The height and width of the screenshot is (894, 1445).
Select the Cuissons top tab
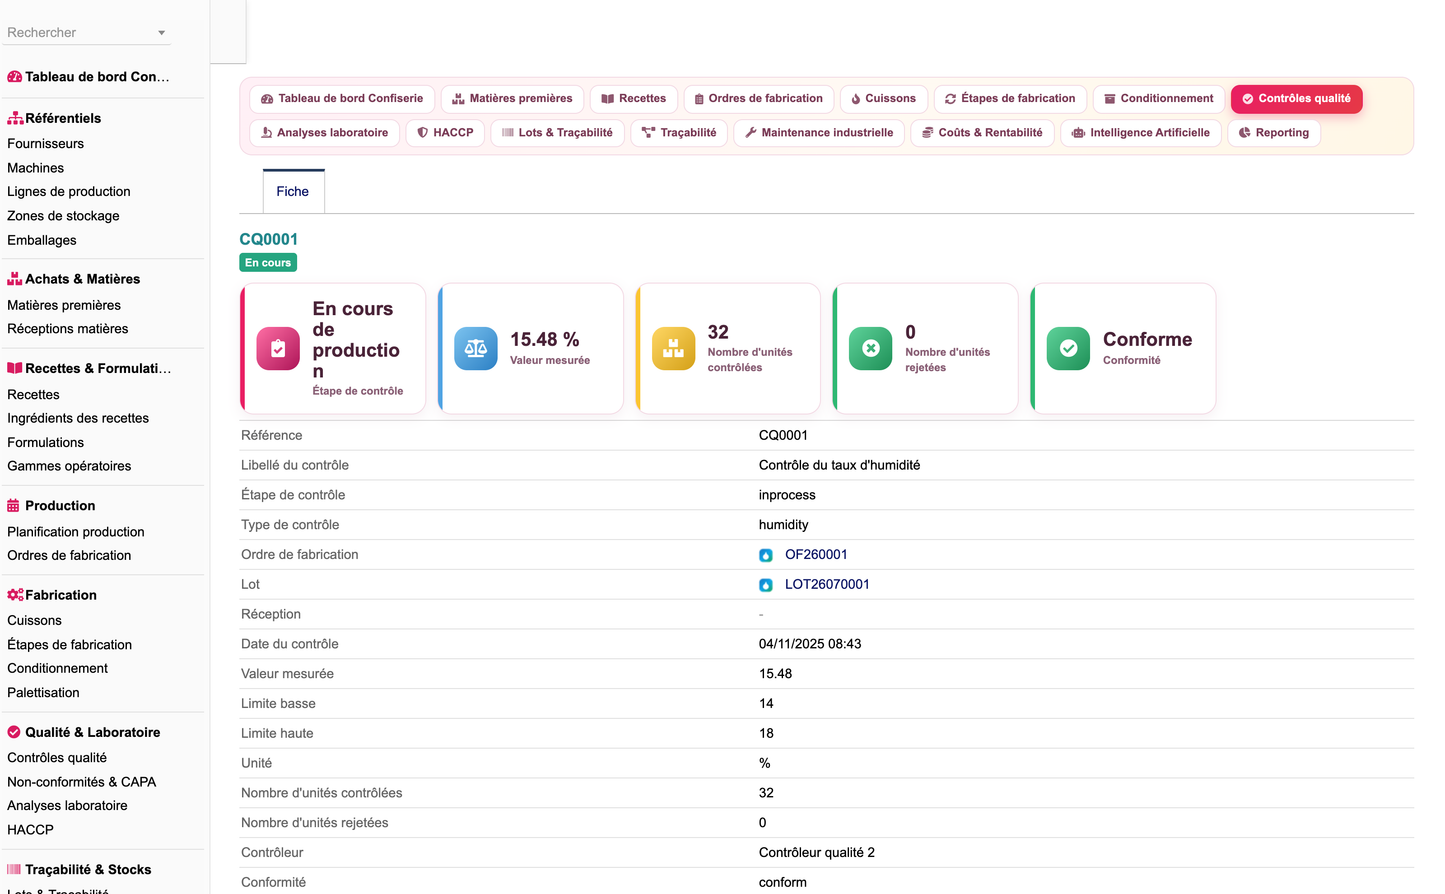[x=884, y=99]
